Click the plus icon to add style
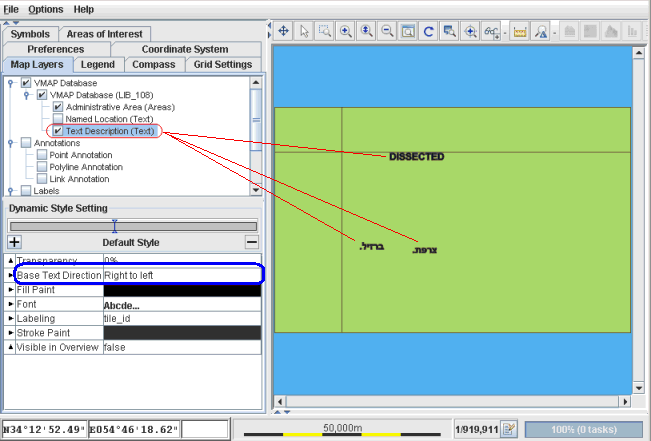The width and height of the screenshot is (651, 441). (14, 242)
